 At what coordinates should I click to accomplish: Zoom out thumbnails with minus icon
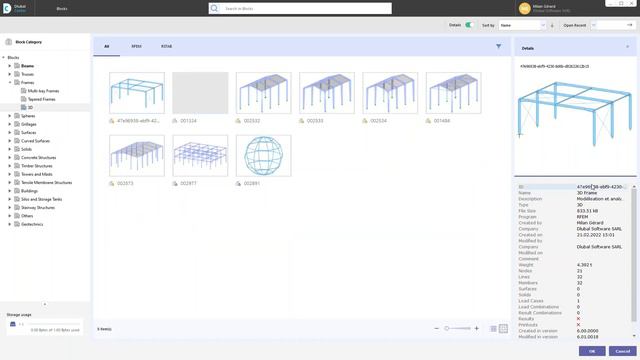click(x=436, y=329)
